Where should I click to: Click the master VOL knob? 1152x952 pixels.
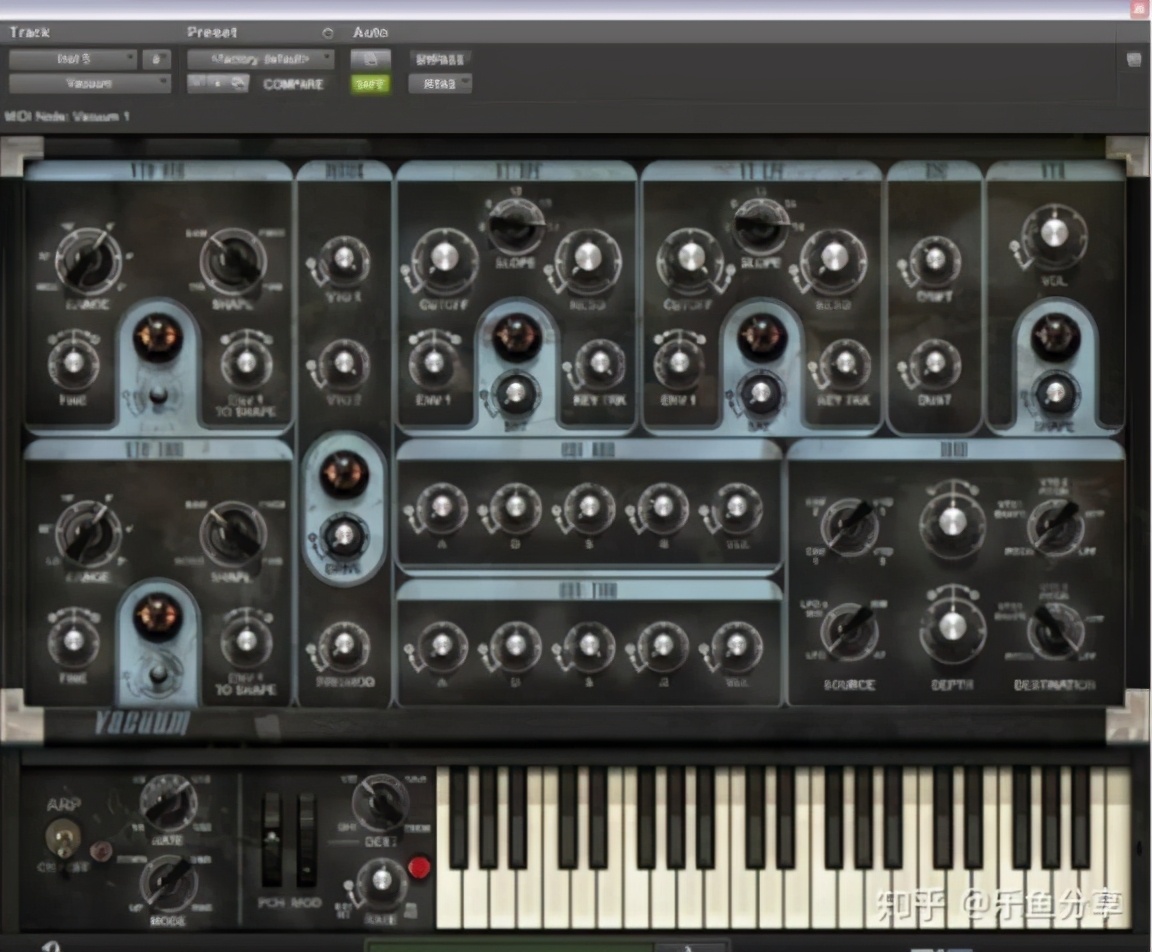[1053, 234]
